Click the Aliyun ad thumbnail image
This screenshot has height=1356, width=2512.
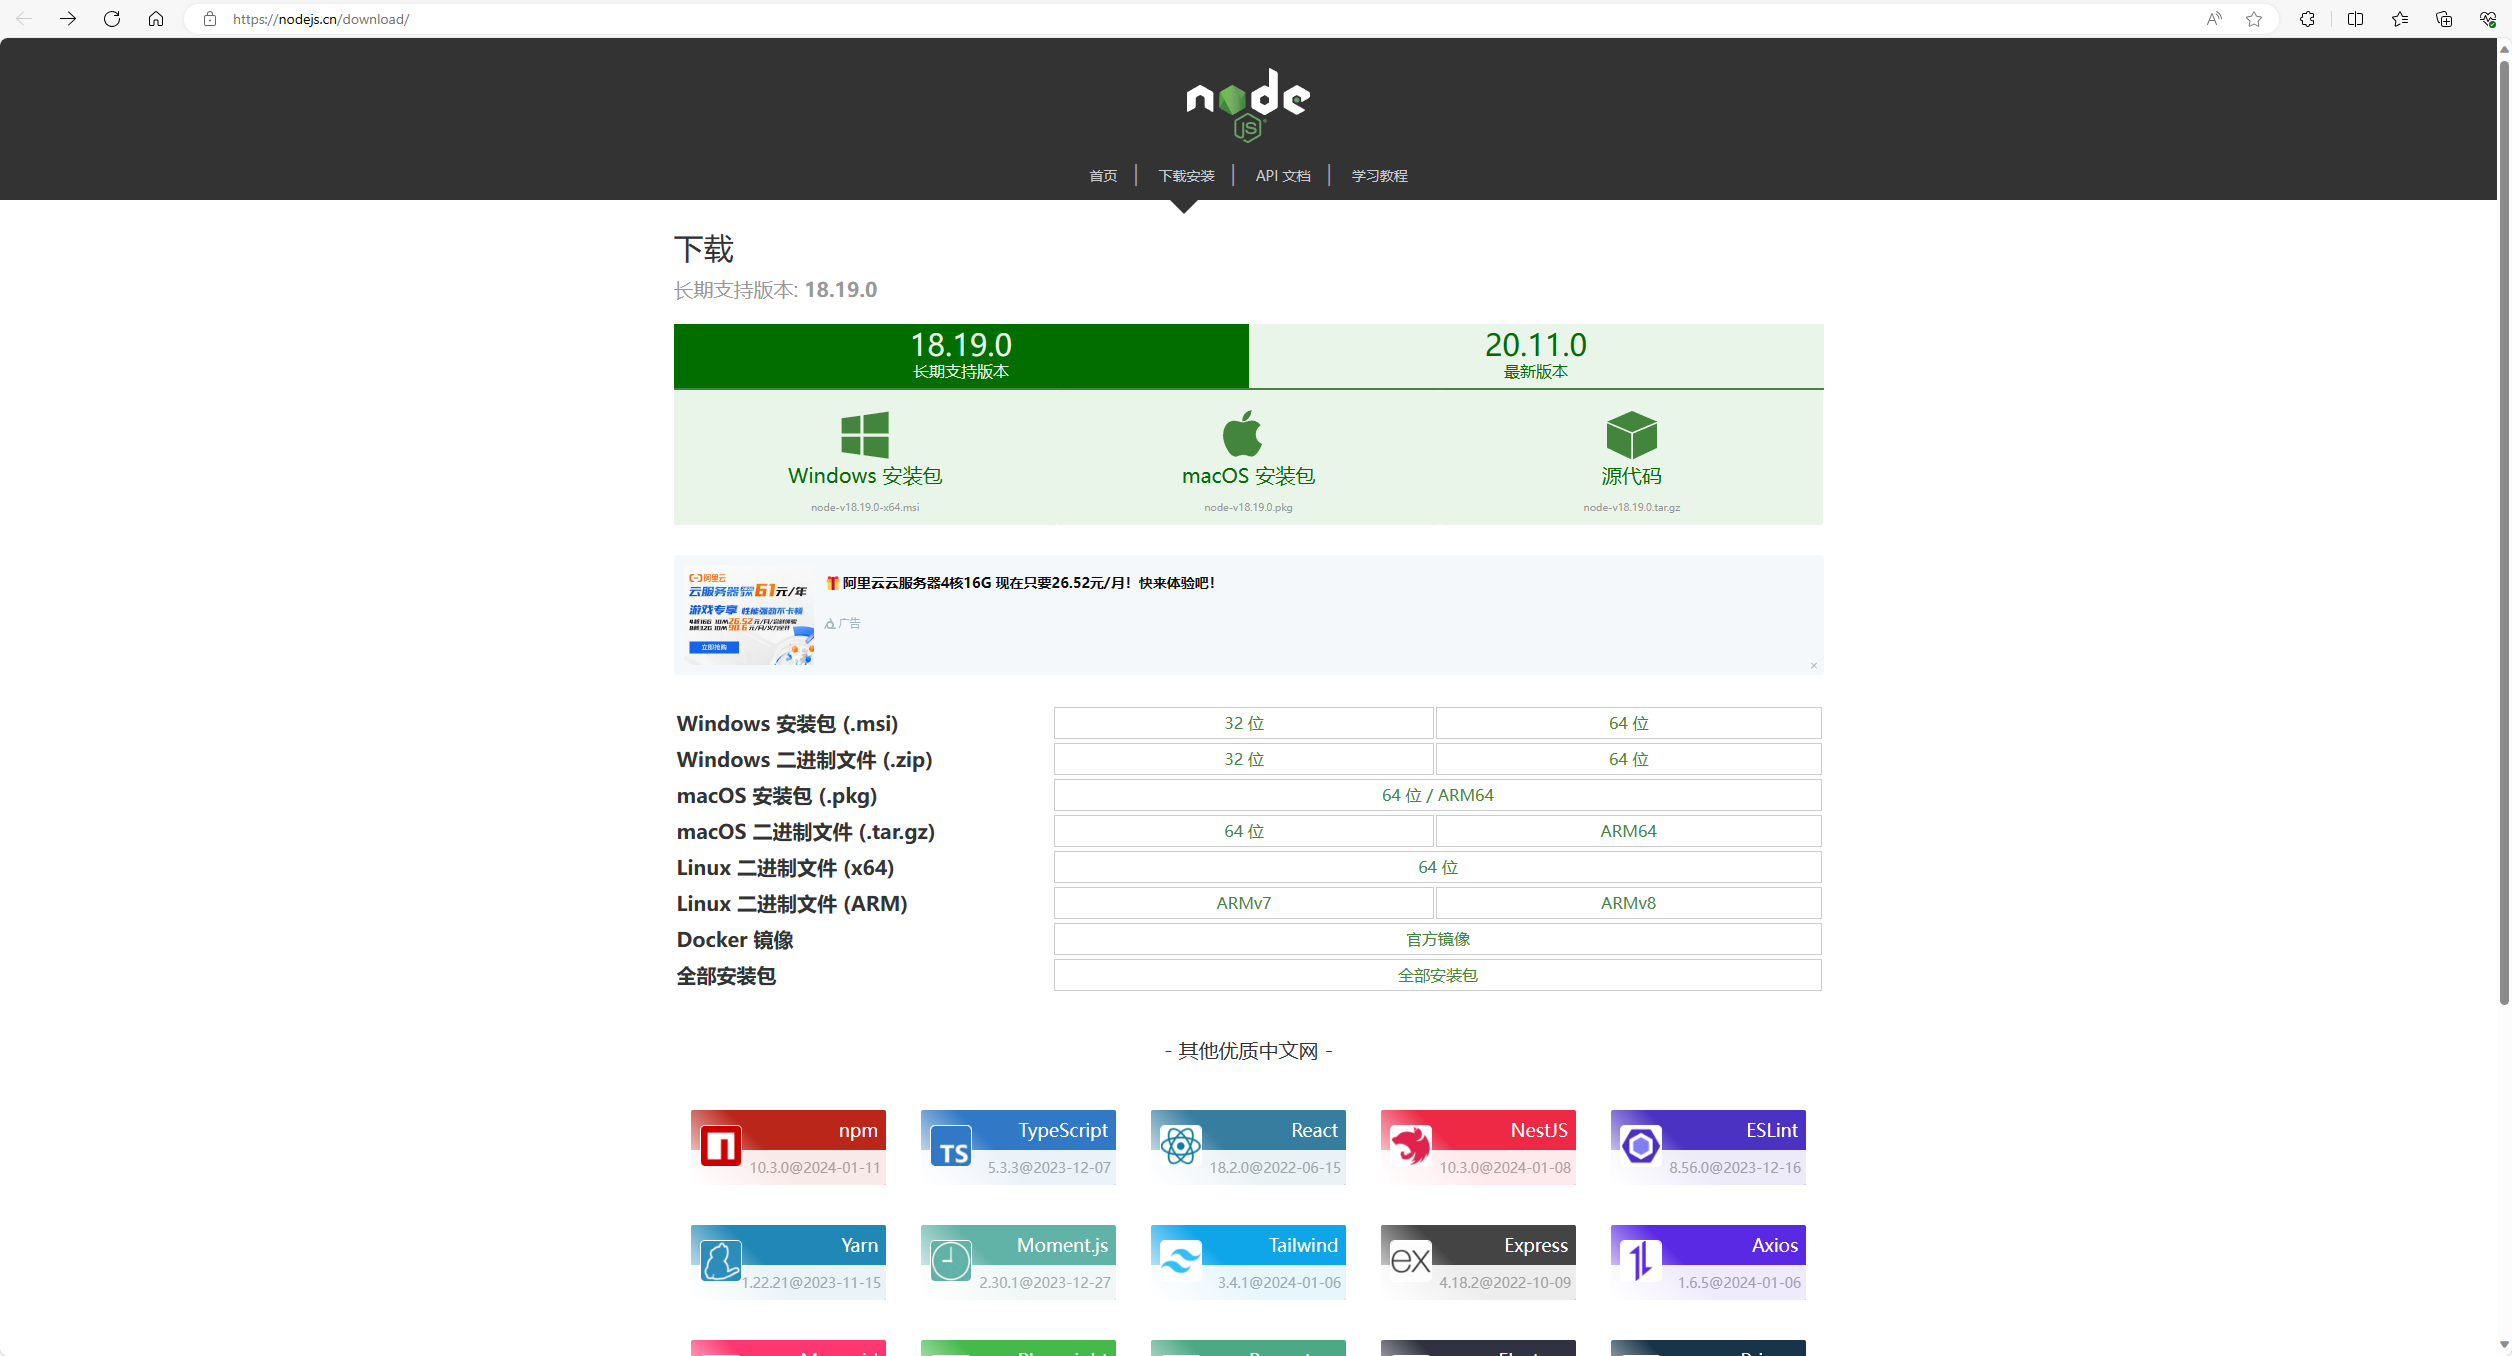(x=750, y=616)
